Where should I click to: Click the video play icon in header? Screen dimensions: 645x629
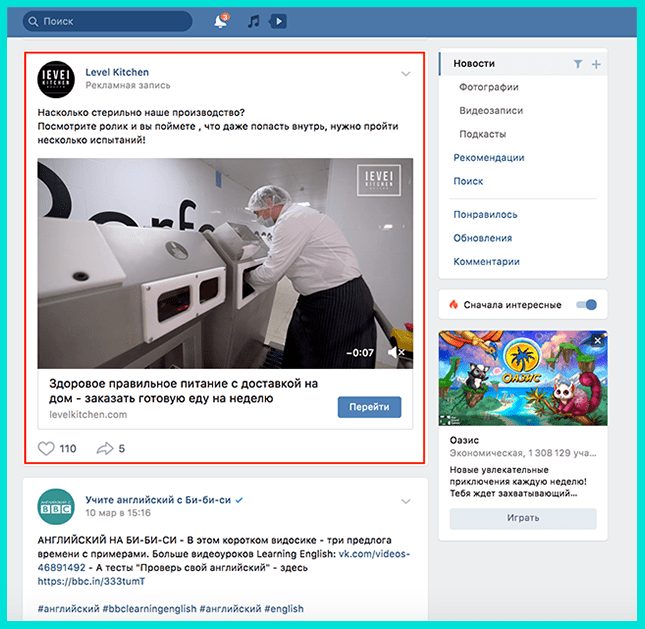coord(278,21)
